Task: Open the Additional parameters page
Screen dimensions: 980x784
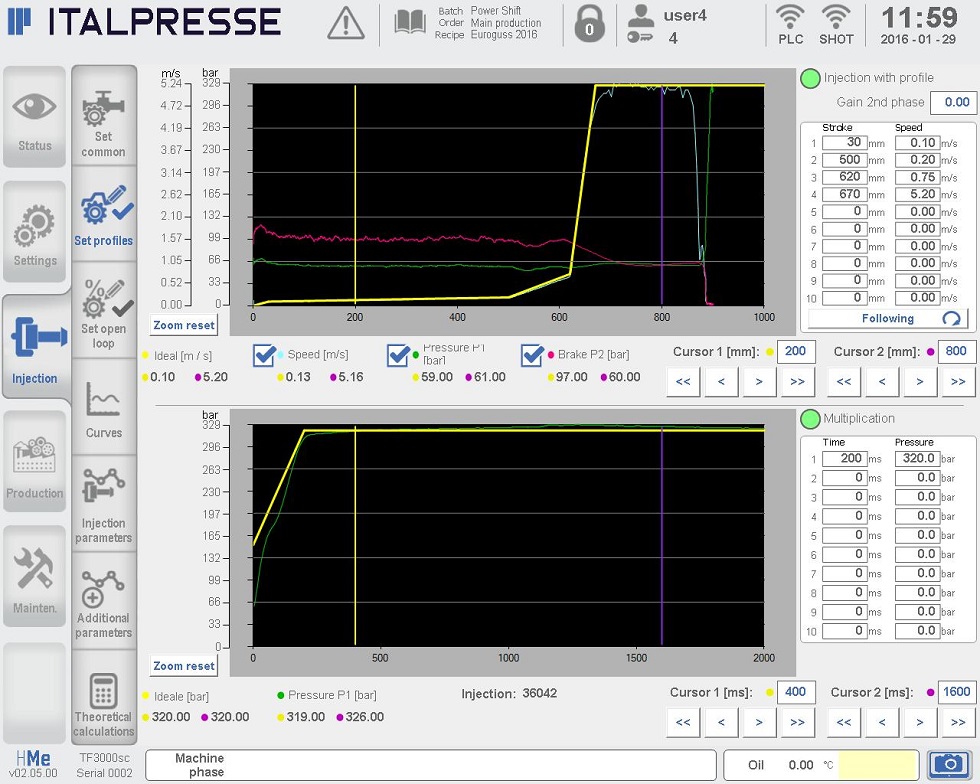Action: pyautogui.click(x=104, y=600)
